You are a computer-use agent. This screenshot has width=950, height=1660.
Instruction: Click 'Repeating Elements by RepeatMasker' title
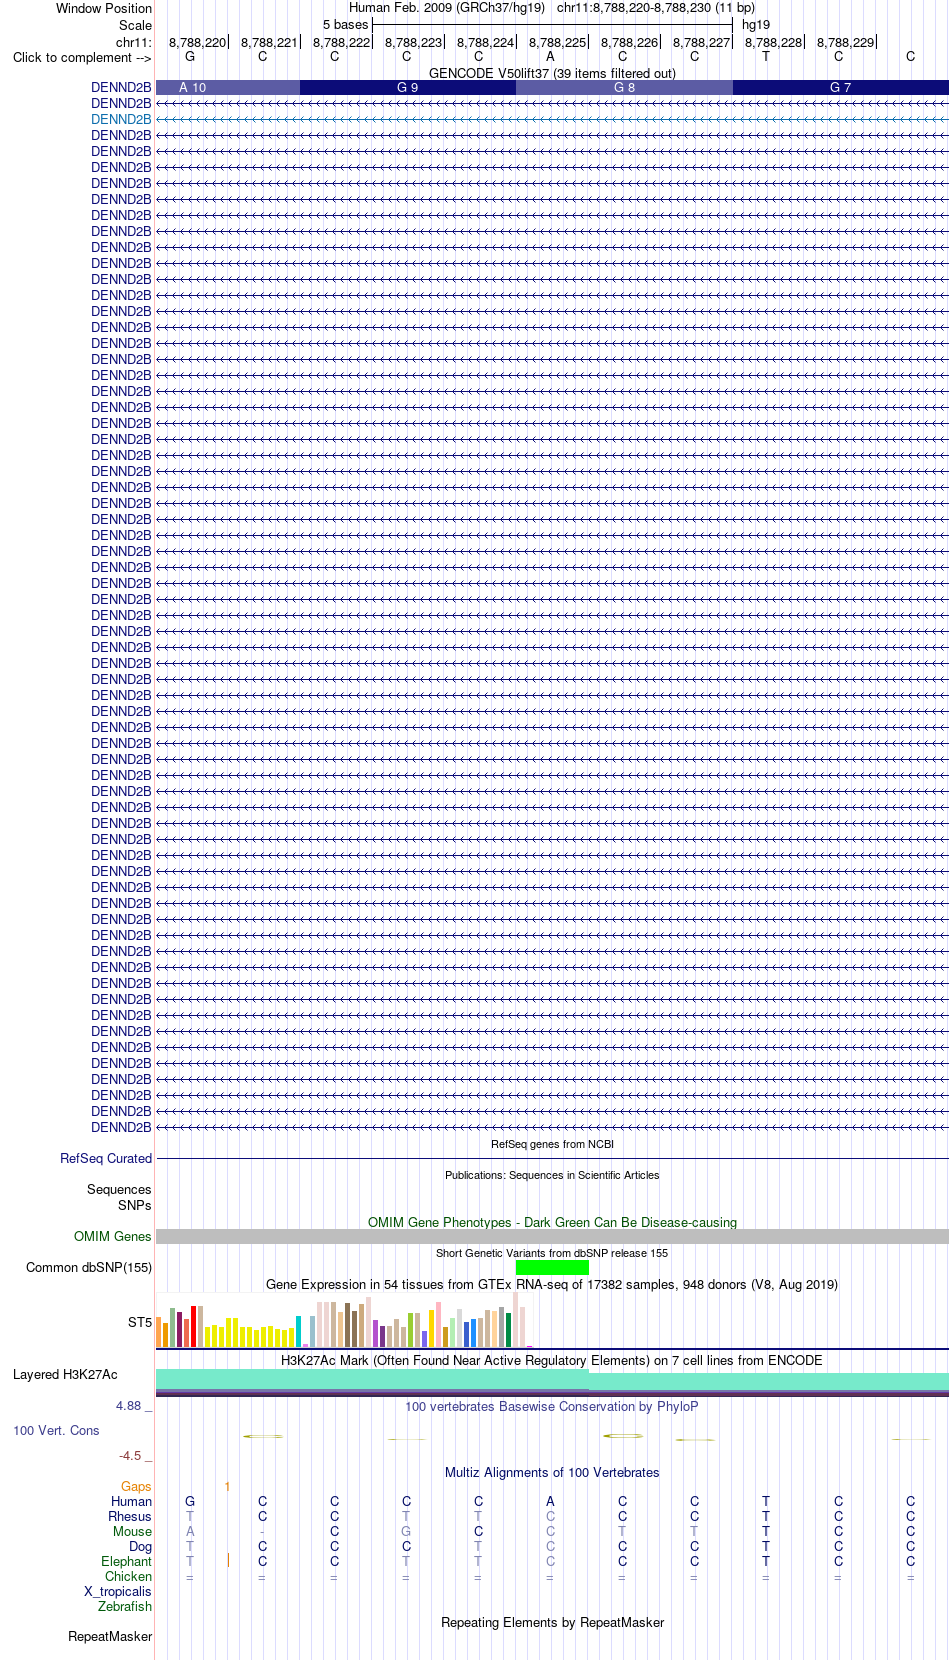(x=552, y=1622)
